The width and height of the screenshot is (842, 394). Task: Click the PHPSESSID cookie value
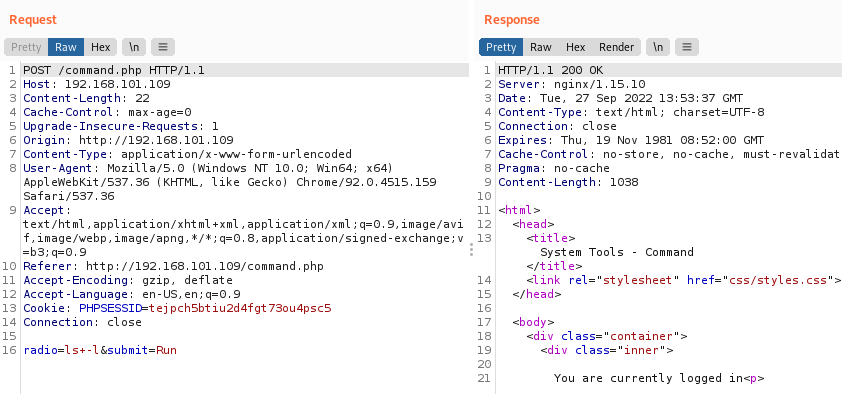(240, 308)
